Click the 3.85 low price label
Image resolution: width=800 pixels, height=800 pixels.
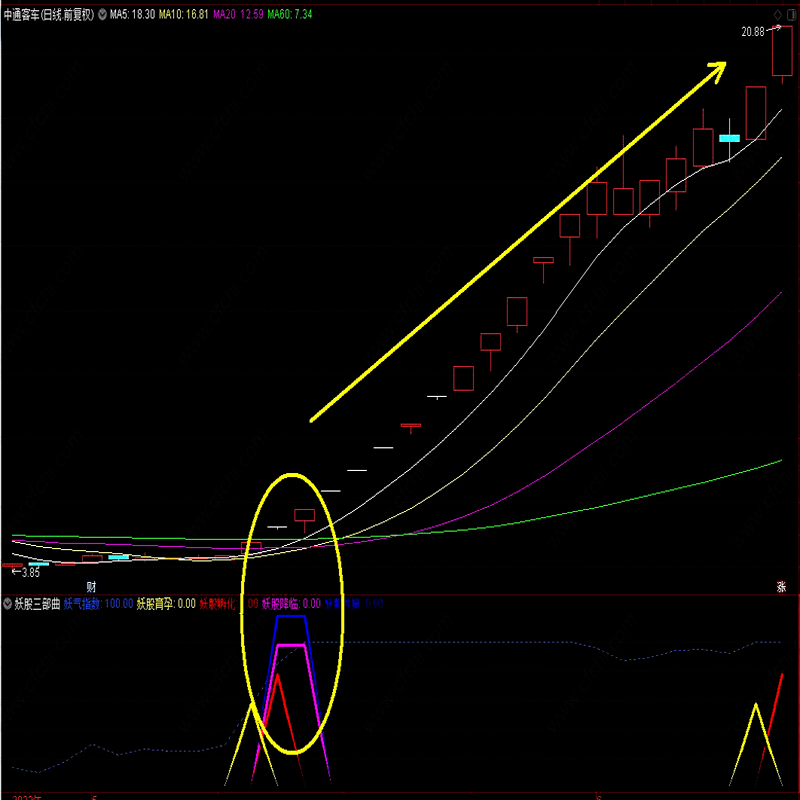[30, 572]
